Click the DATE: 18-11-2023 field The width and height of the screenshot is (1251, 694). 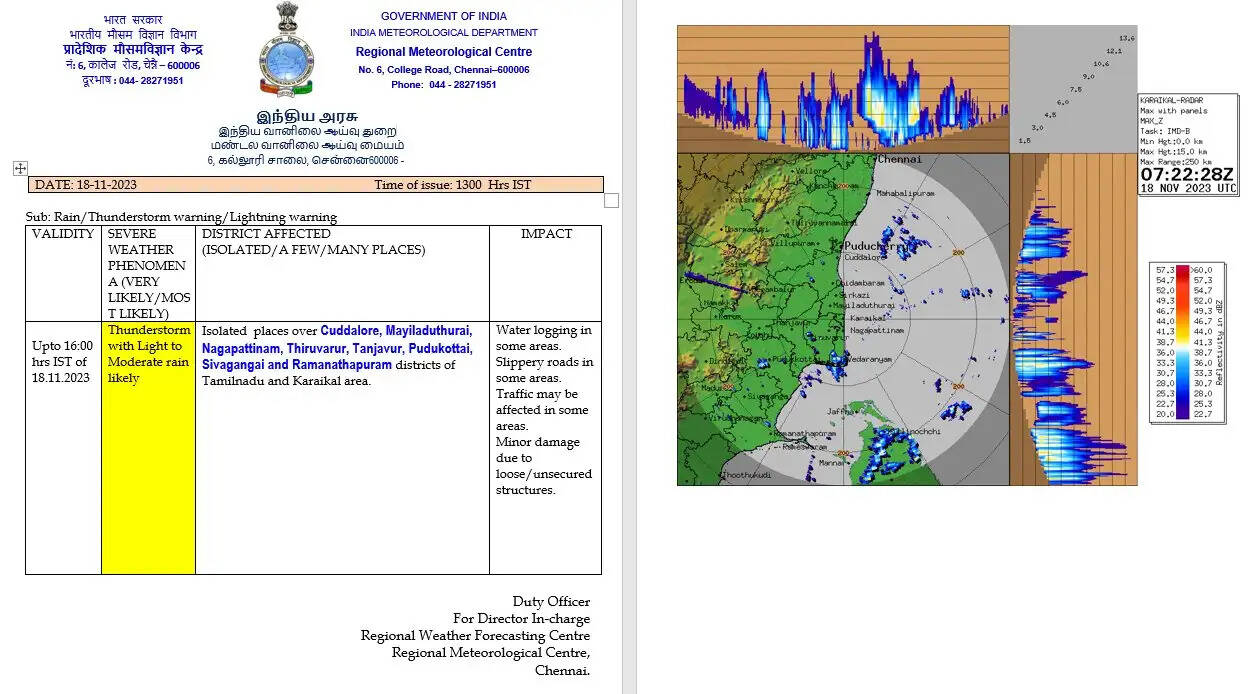[x=86, y=185]
